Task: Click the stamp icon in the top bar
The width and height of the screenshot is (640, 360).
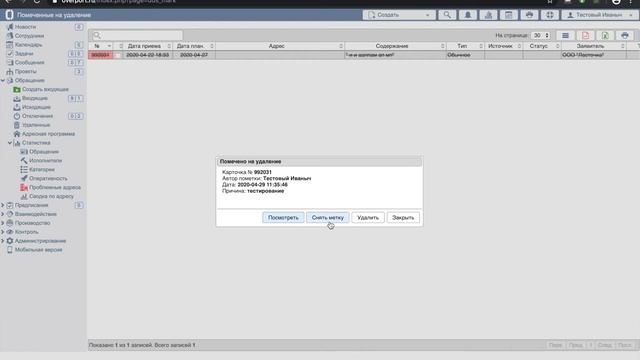Action: point(488,15)
